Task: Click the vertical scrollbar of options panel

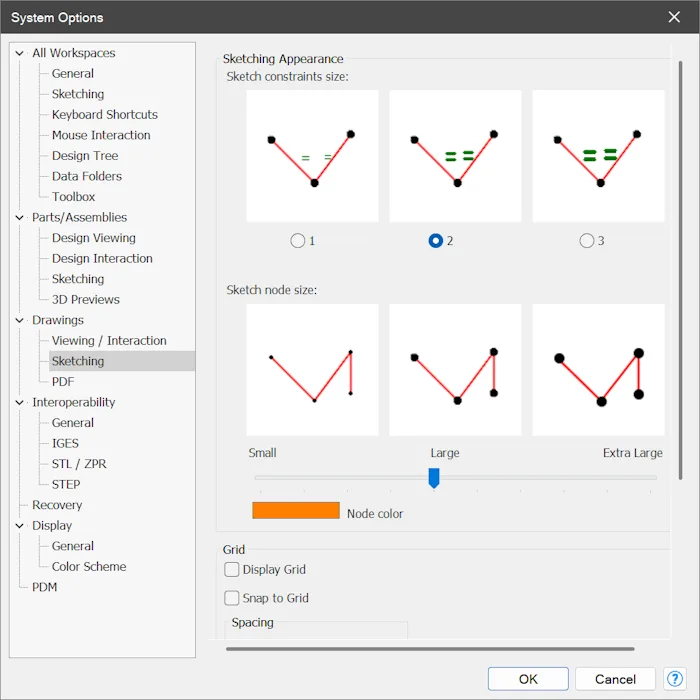Action: coord(680,270)
